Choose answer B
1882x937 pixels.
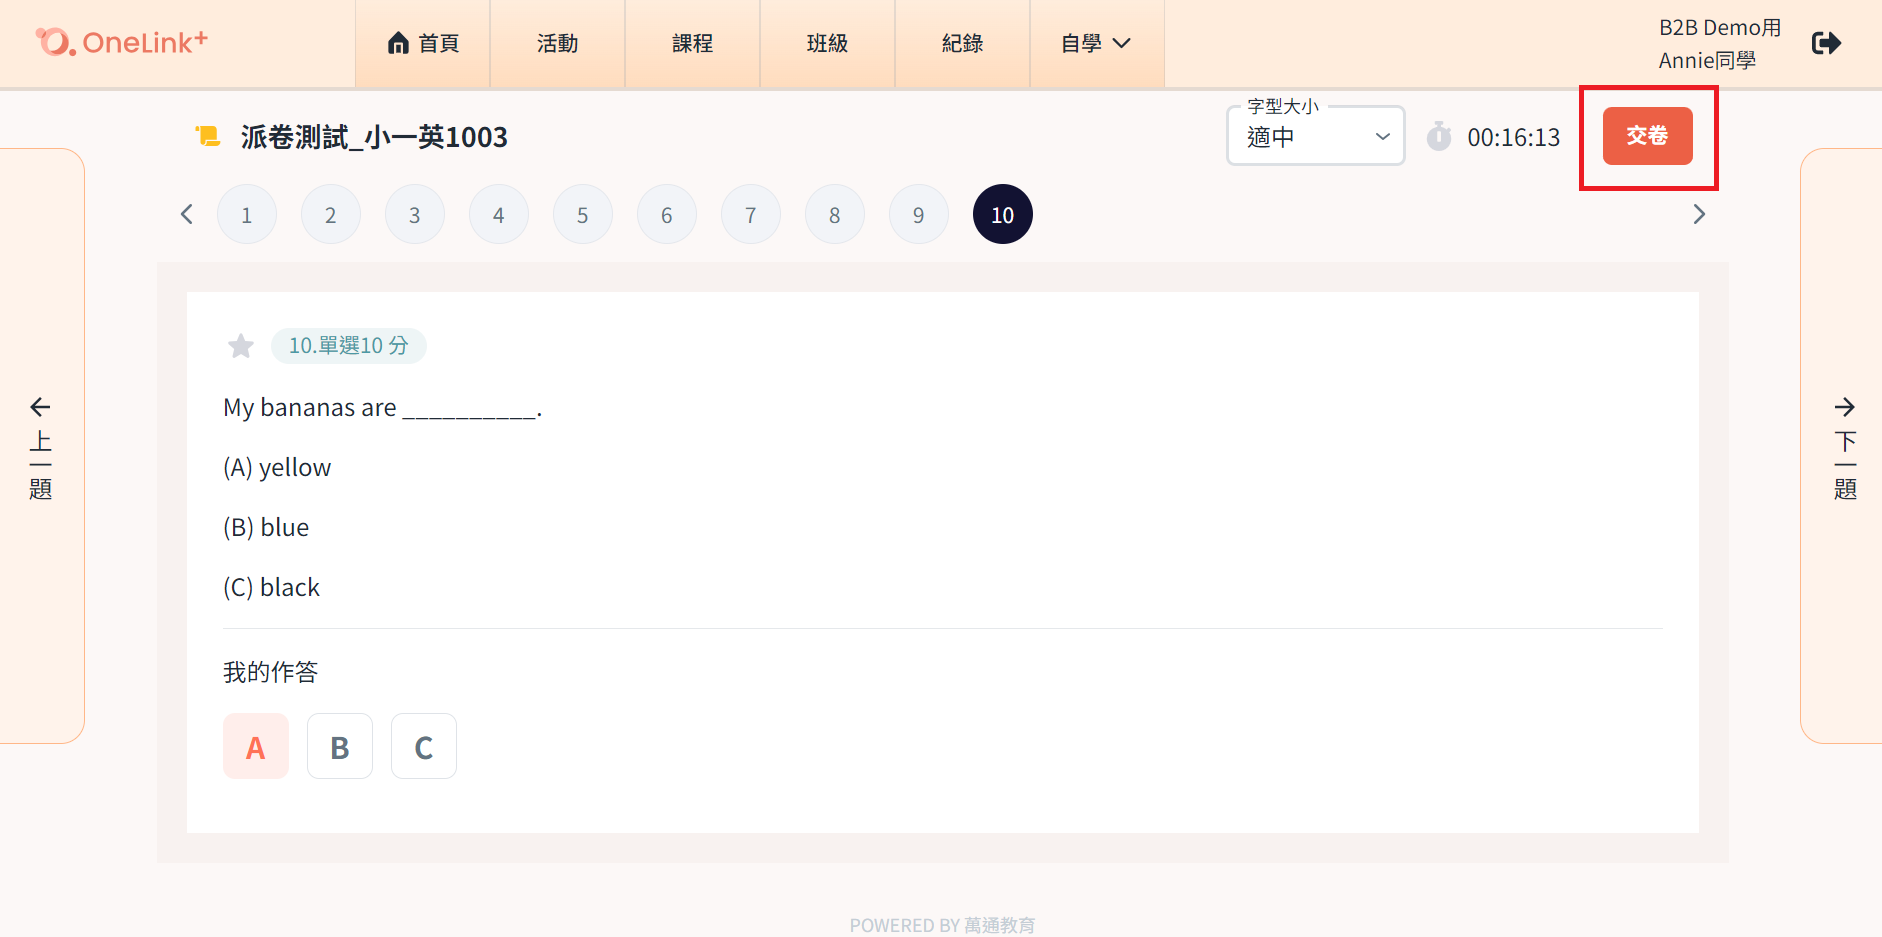coord(340,746)
